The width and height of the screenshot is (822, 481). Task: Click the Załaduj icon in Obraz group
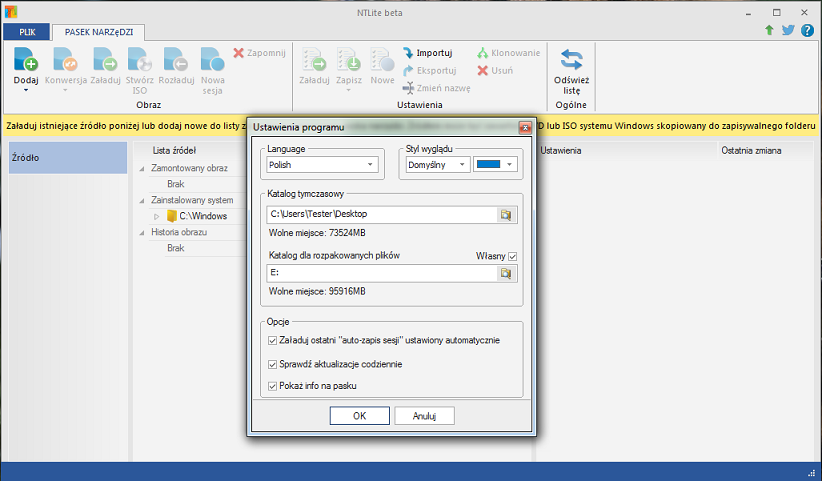coord(105,59)
